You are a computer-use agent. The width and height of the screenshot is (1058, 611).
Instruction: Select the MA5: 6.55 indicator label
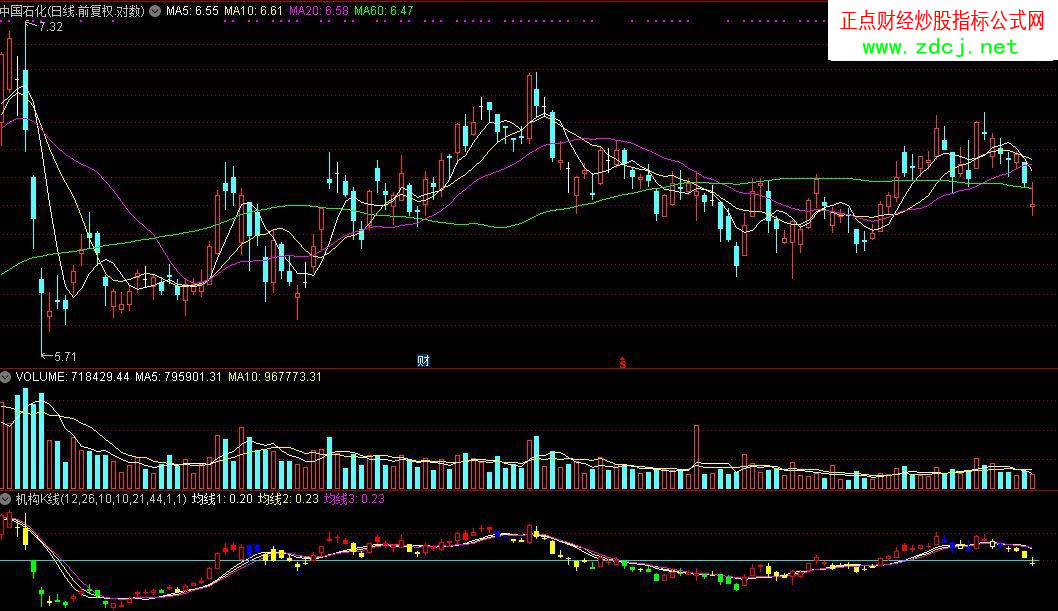pos(192,11)
